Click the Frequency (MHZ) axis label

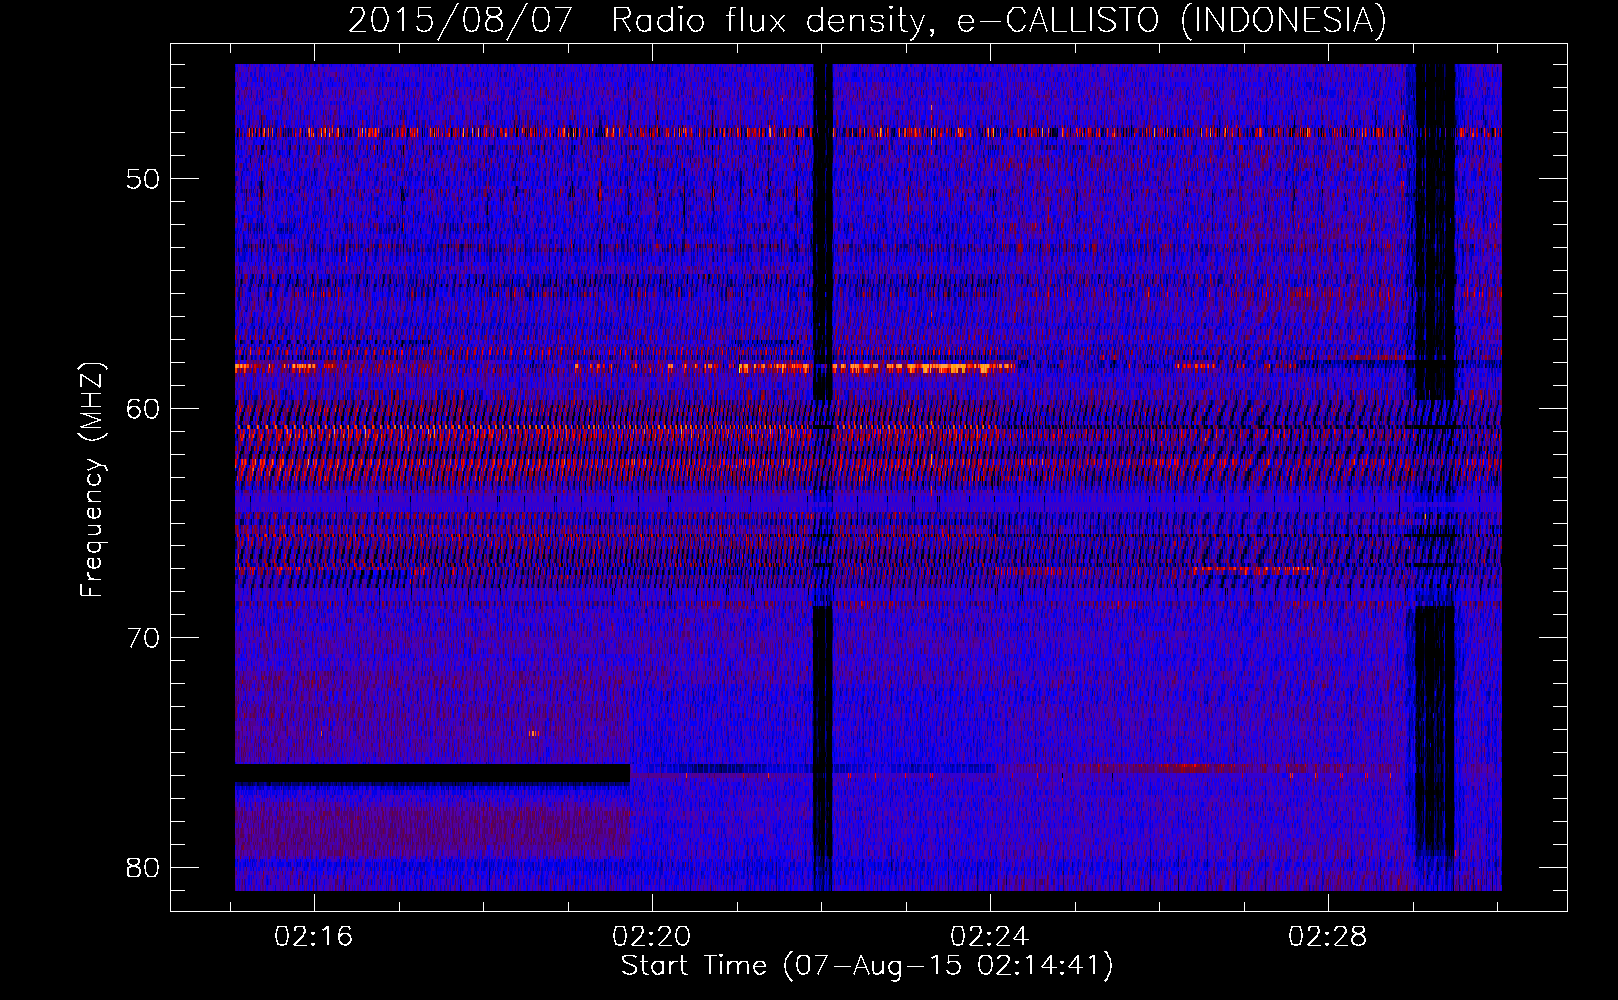click(x=92, y=480)
